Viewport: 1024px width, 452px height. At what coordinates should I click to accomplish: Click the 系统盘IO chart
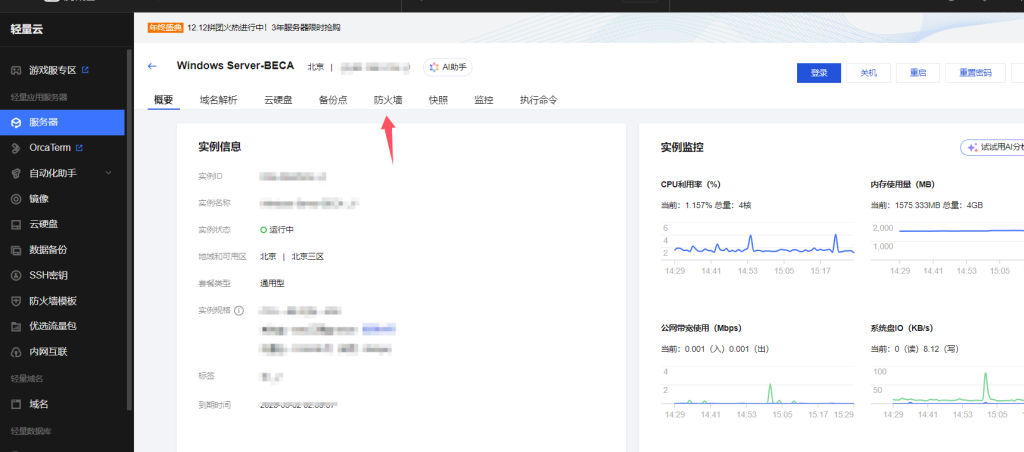(947, 392)
